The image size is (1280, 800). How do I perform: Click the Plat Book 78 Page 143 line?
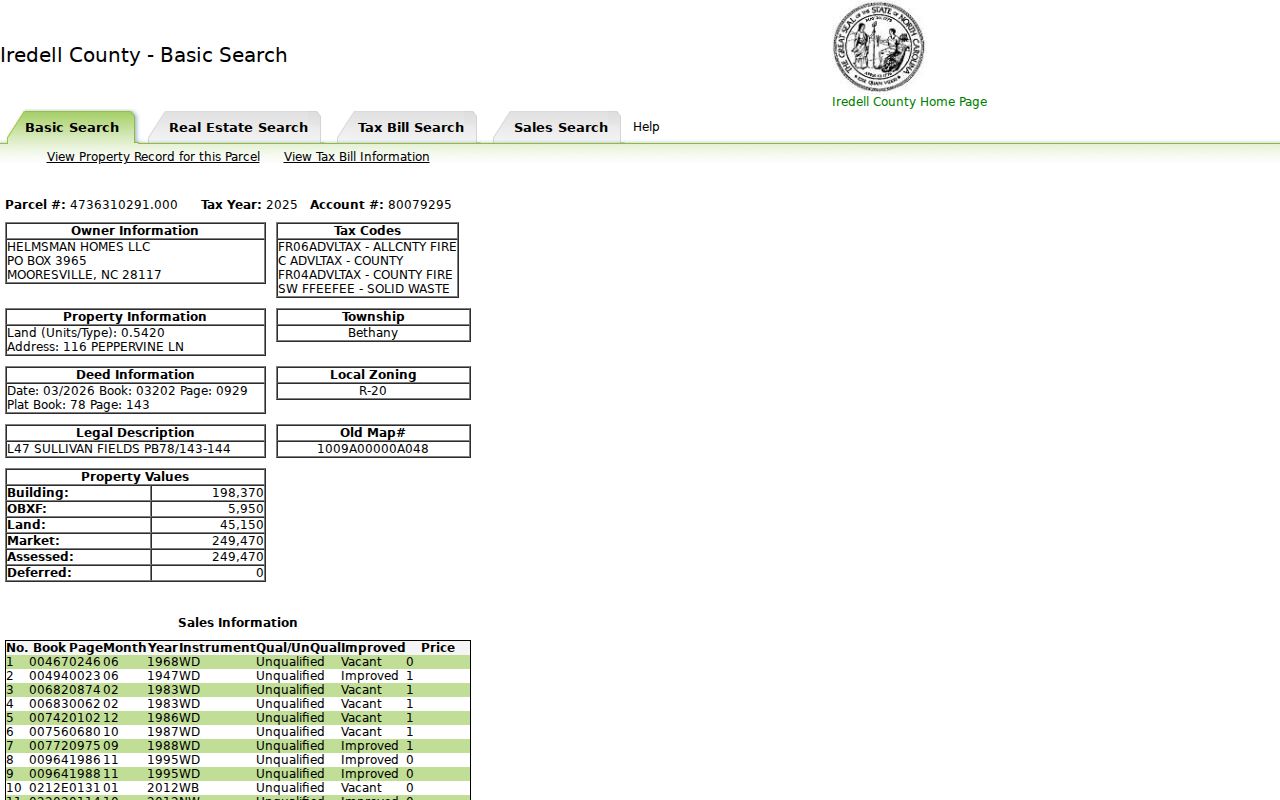pos(78,405)
